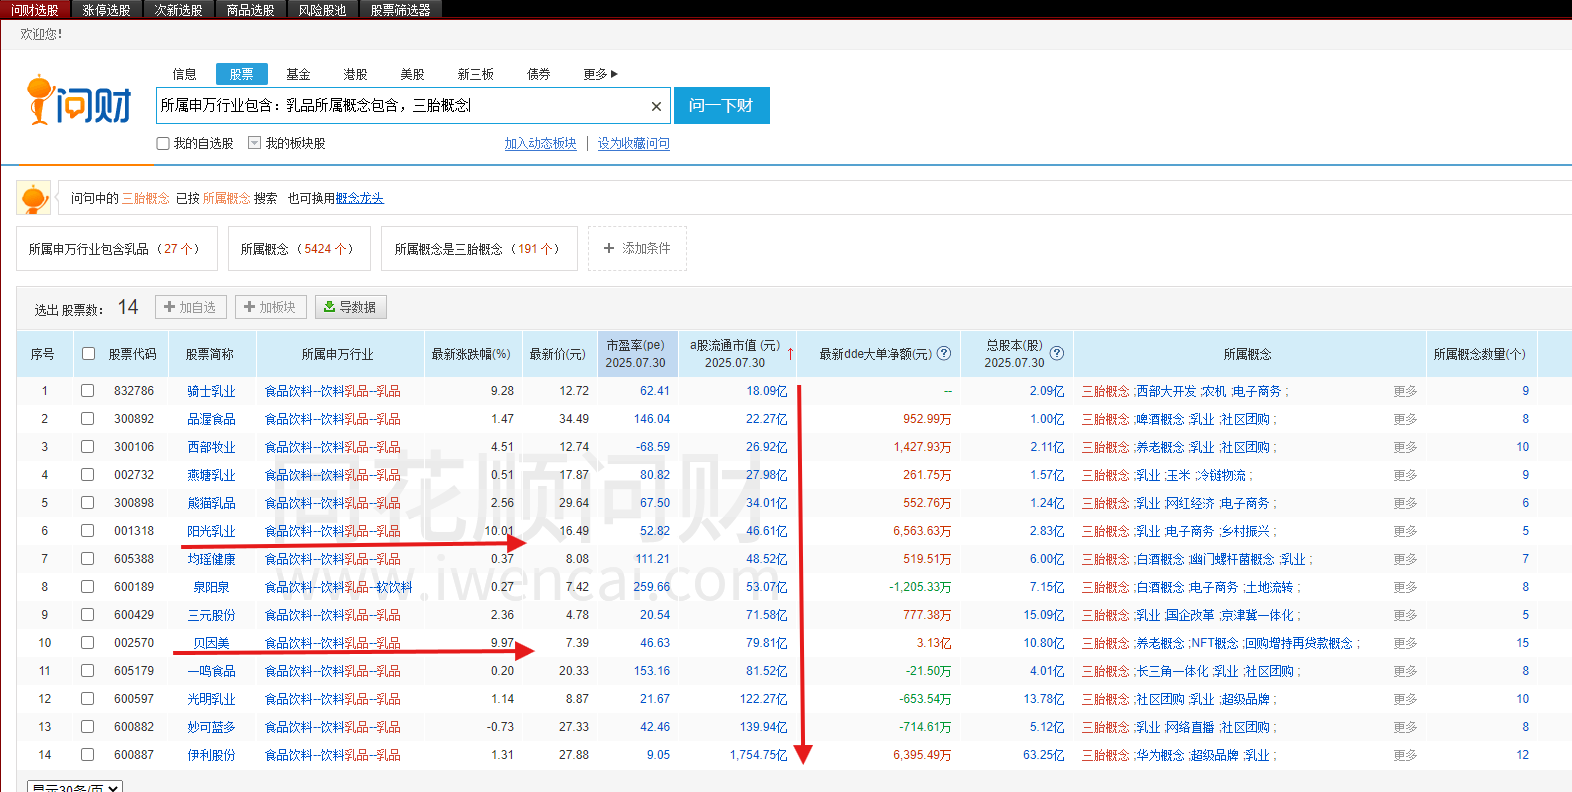Click the 所属概念是三胎概念 filter chip
1572x792 pixels.
[479, 249]
